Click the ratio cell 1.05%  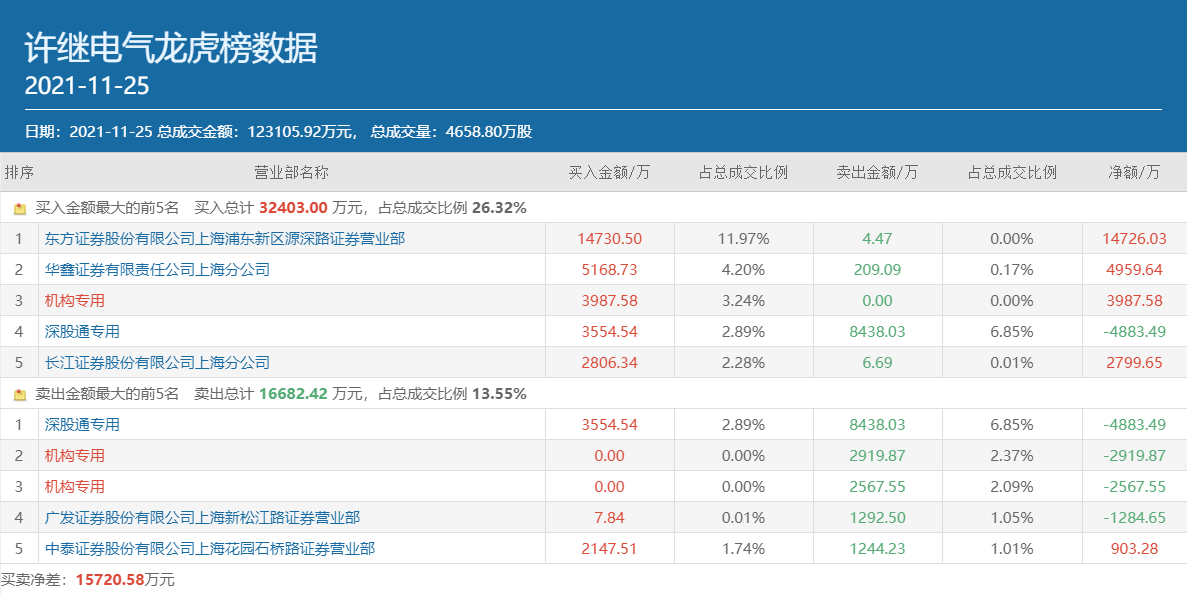(x=1012, y=518)
